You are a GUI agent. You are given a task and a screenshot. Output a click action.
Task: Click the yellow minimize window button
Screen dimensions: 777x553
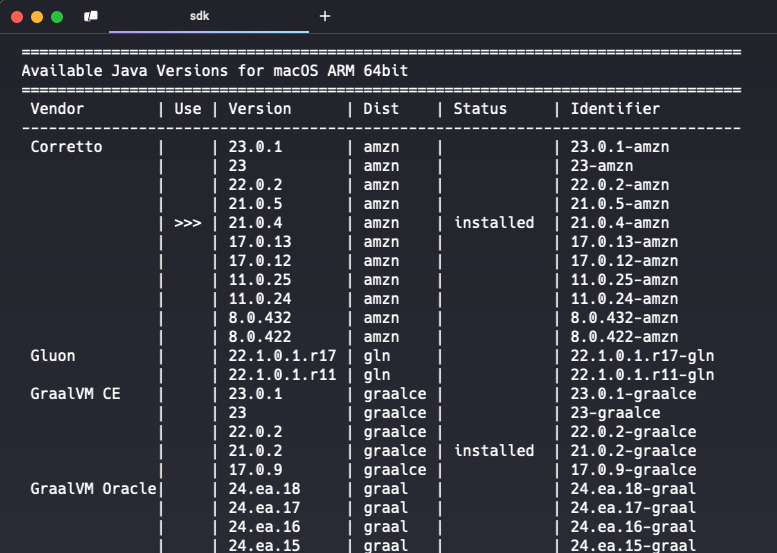tap(37, 17)
